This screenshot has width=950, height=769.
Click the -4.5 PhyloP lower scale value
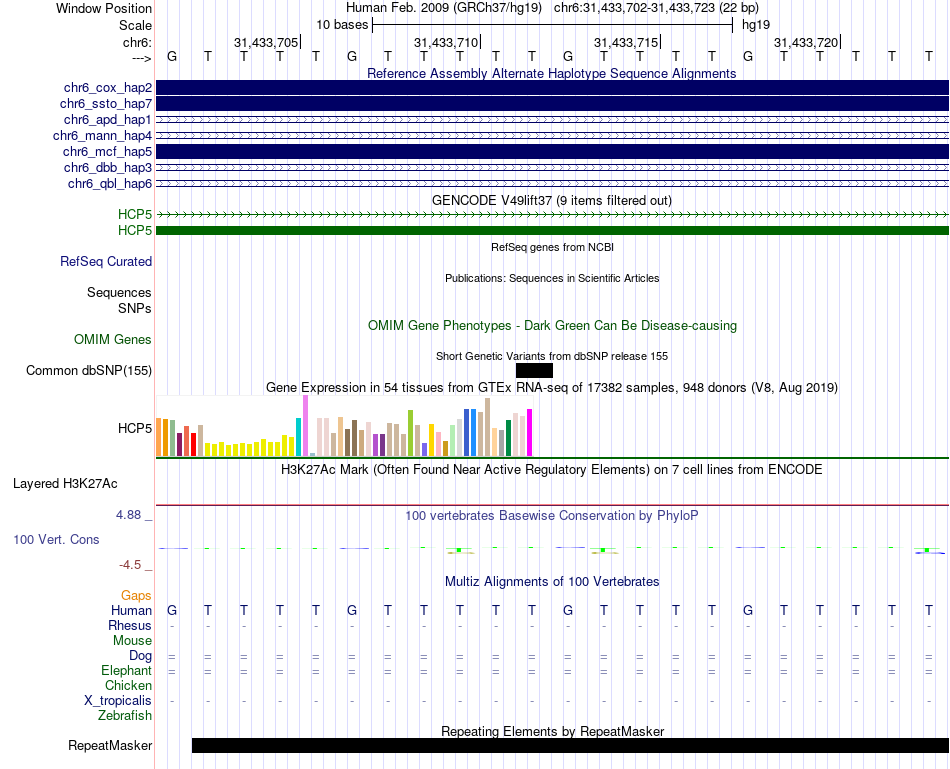(x=130, y=565)
